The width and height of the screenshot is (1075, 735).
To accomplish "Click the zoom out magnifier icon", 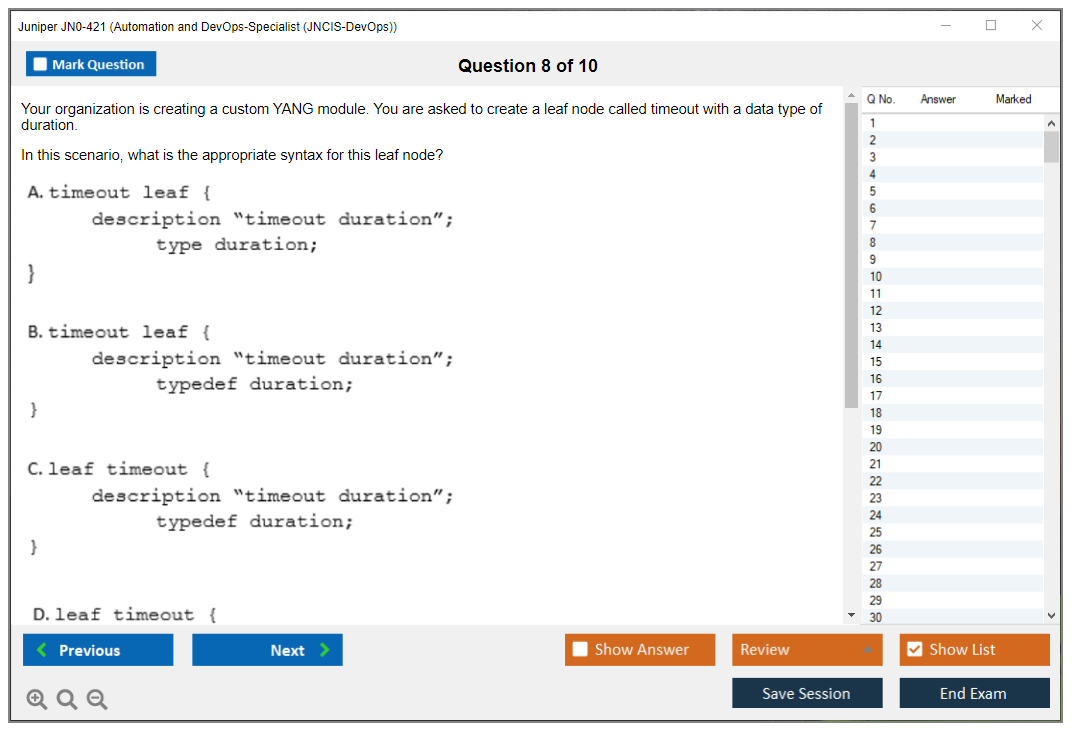I will [97, 700].
